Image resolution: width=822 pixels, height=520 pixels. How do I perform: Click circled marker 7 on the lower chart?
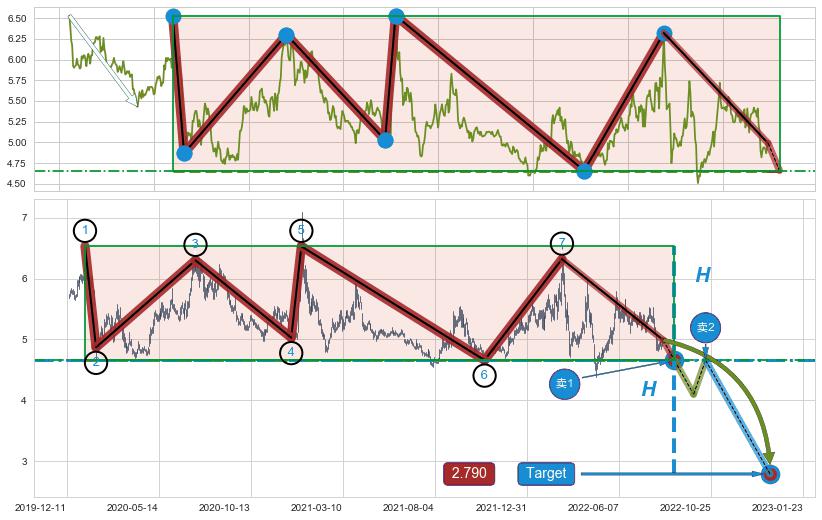point(563,244)
